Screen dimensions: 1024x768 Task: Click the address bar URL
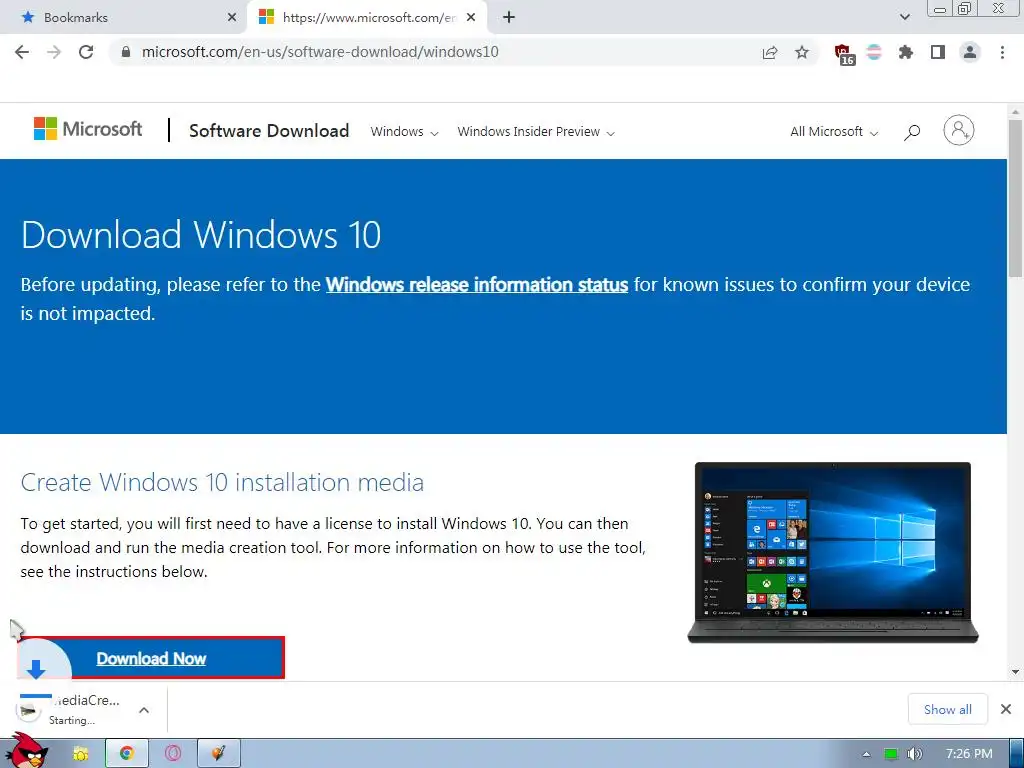(x=320, y=52)
